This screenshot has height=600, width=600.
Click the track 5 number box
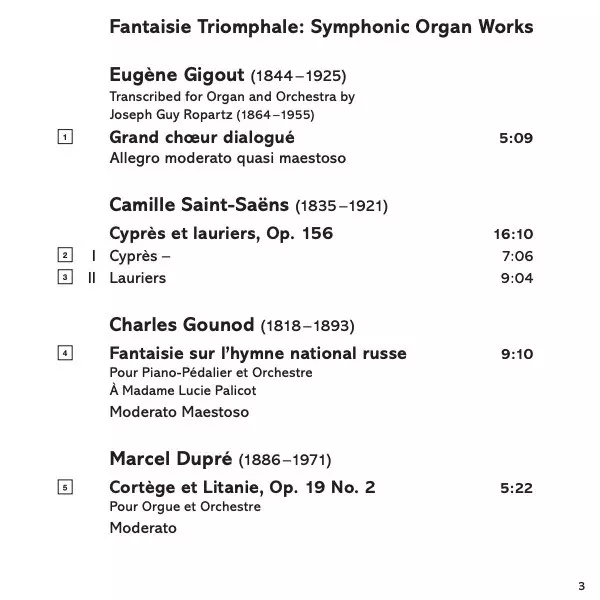click(x=66, y=487)
